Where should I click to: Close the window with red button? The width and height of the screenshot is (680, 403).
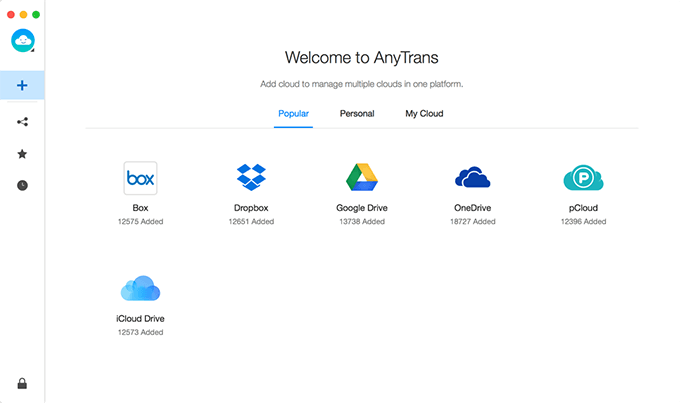(11, 15)
